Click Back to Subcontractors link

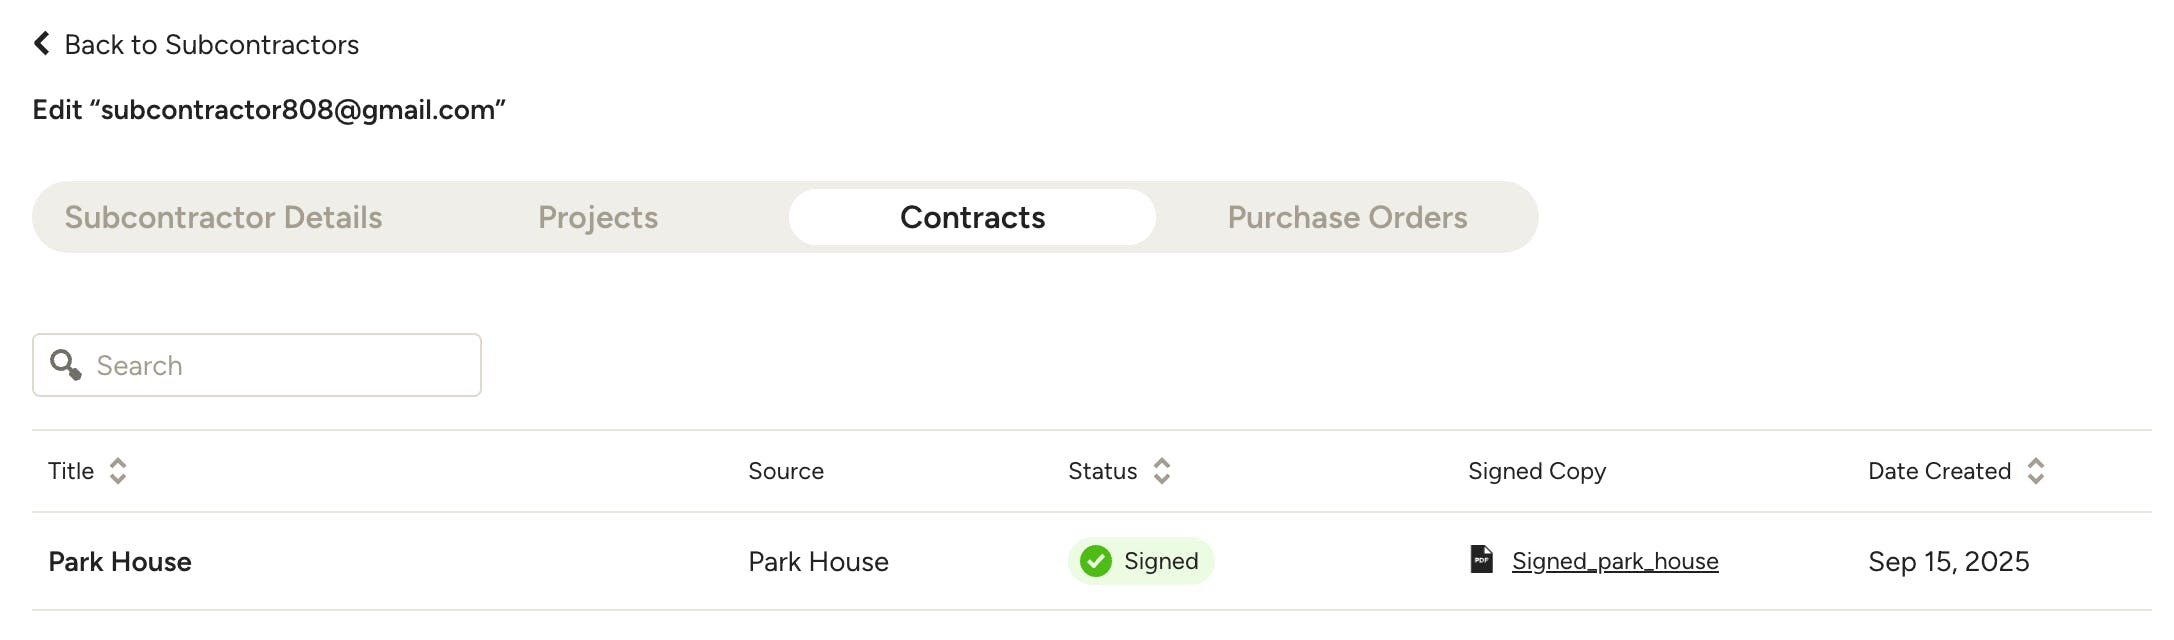point(211,44)
